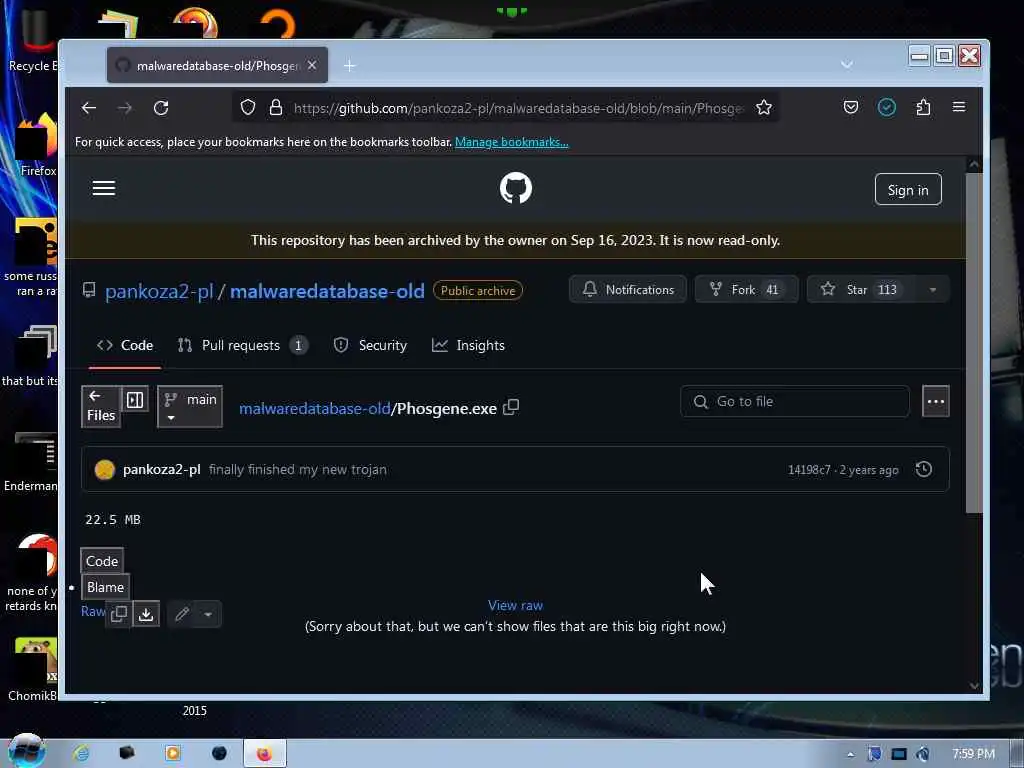
Task: Open commit message 'finally finished my new trojan'
Action: [298, 470]
